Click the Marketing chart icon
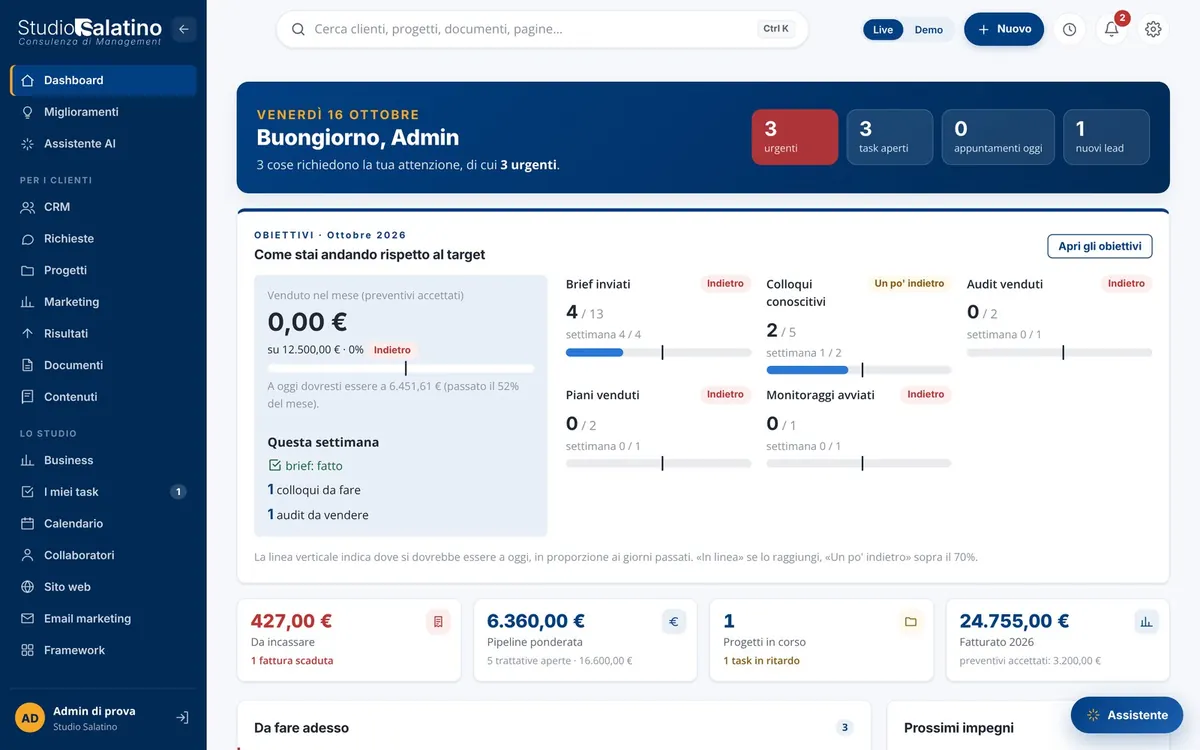 [27, 302]
